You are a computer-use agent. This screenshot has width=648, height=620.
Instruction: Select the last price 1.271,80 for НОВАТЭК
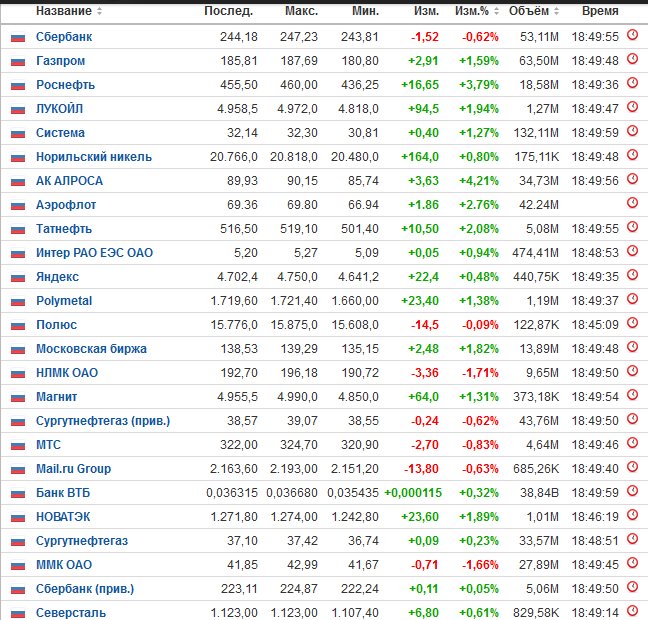(x=234, y=517)
